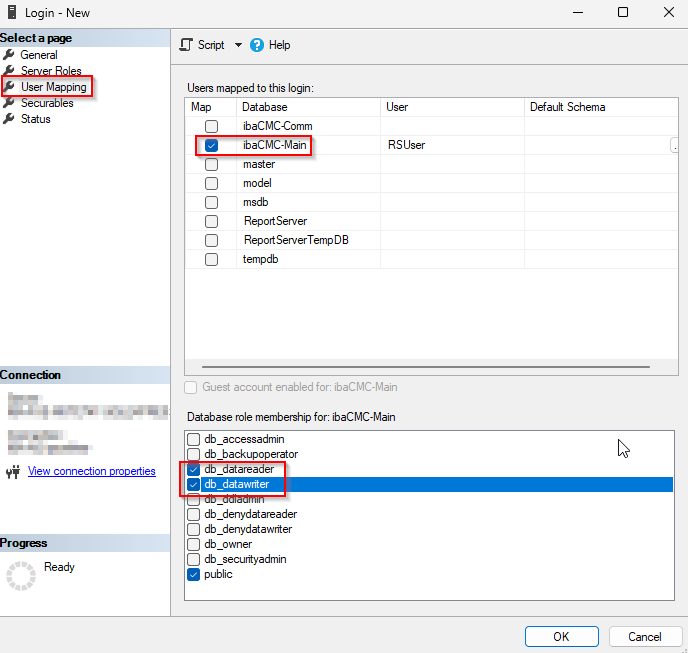Open the Script dropdown arrow

238,45
